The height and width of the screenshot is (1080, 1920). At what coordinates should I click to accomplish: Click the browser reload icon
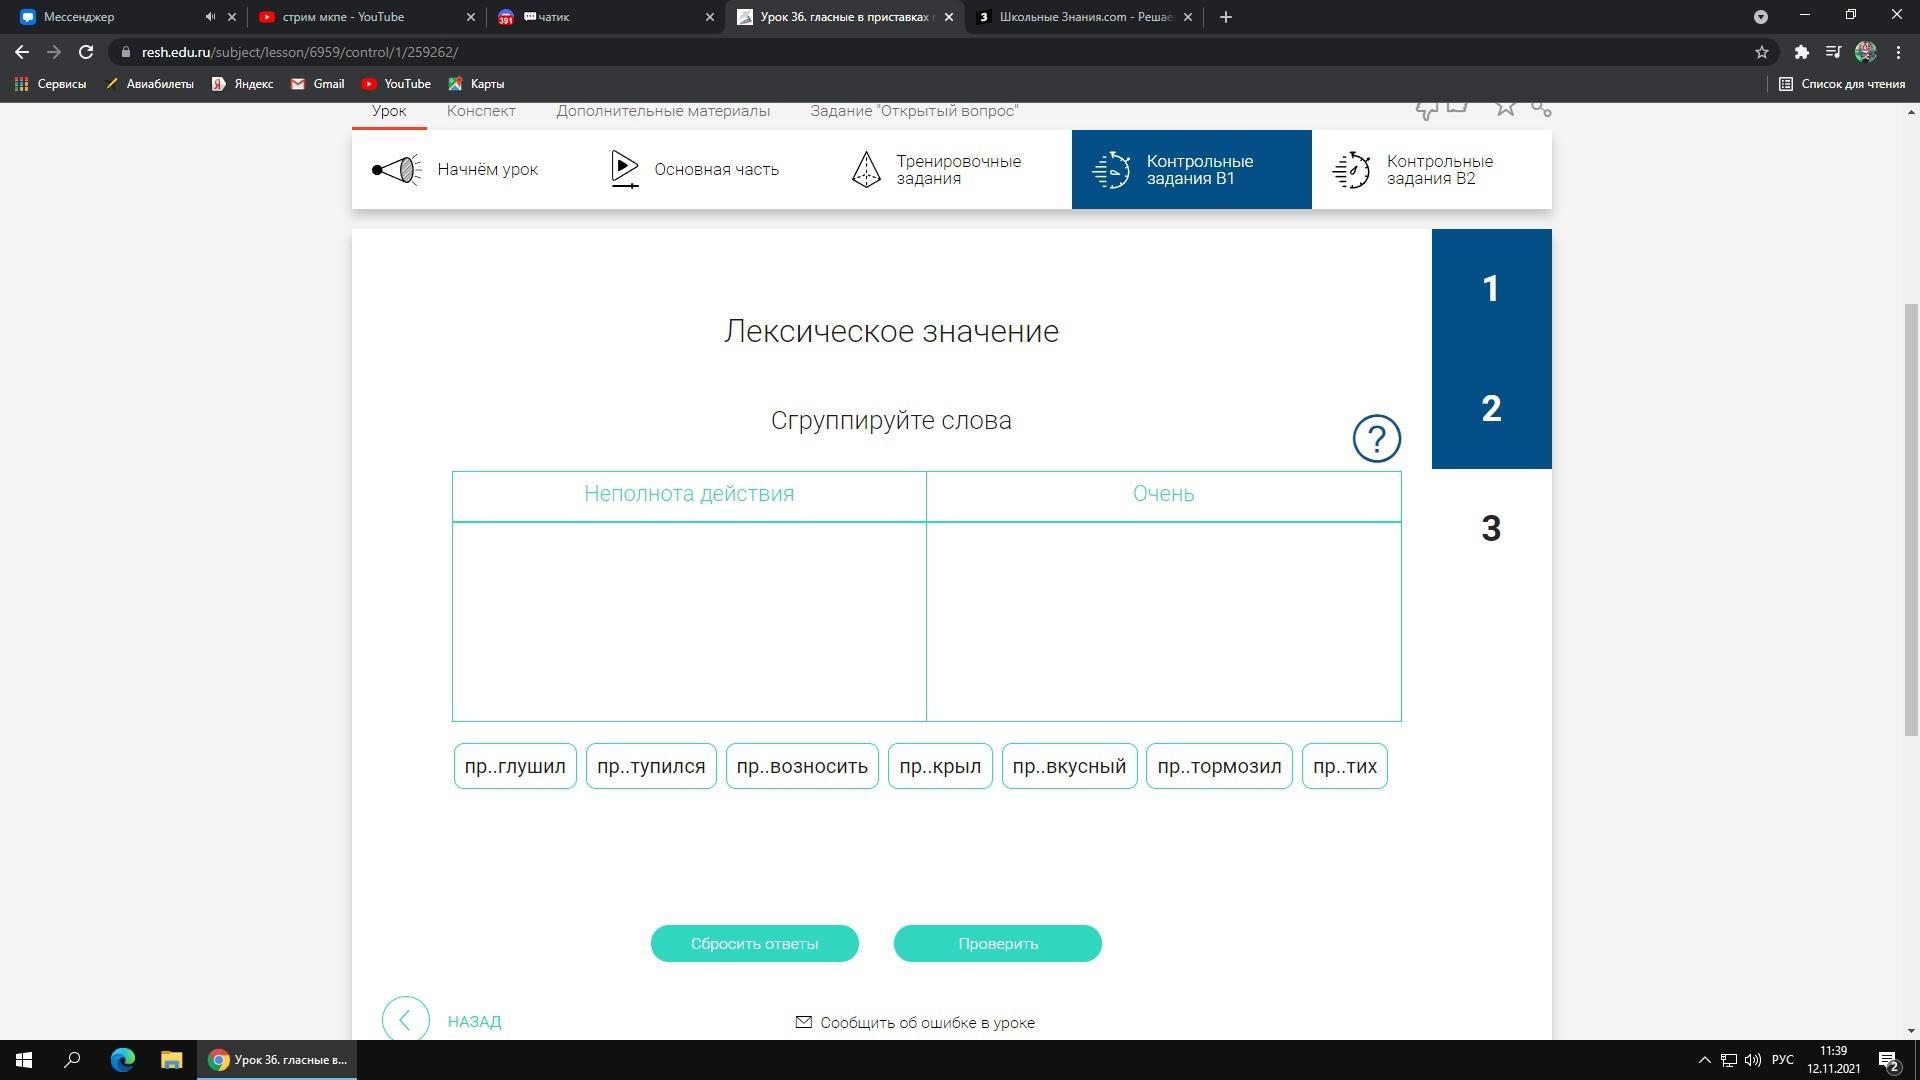point(86,52)
